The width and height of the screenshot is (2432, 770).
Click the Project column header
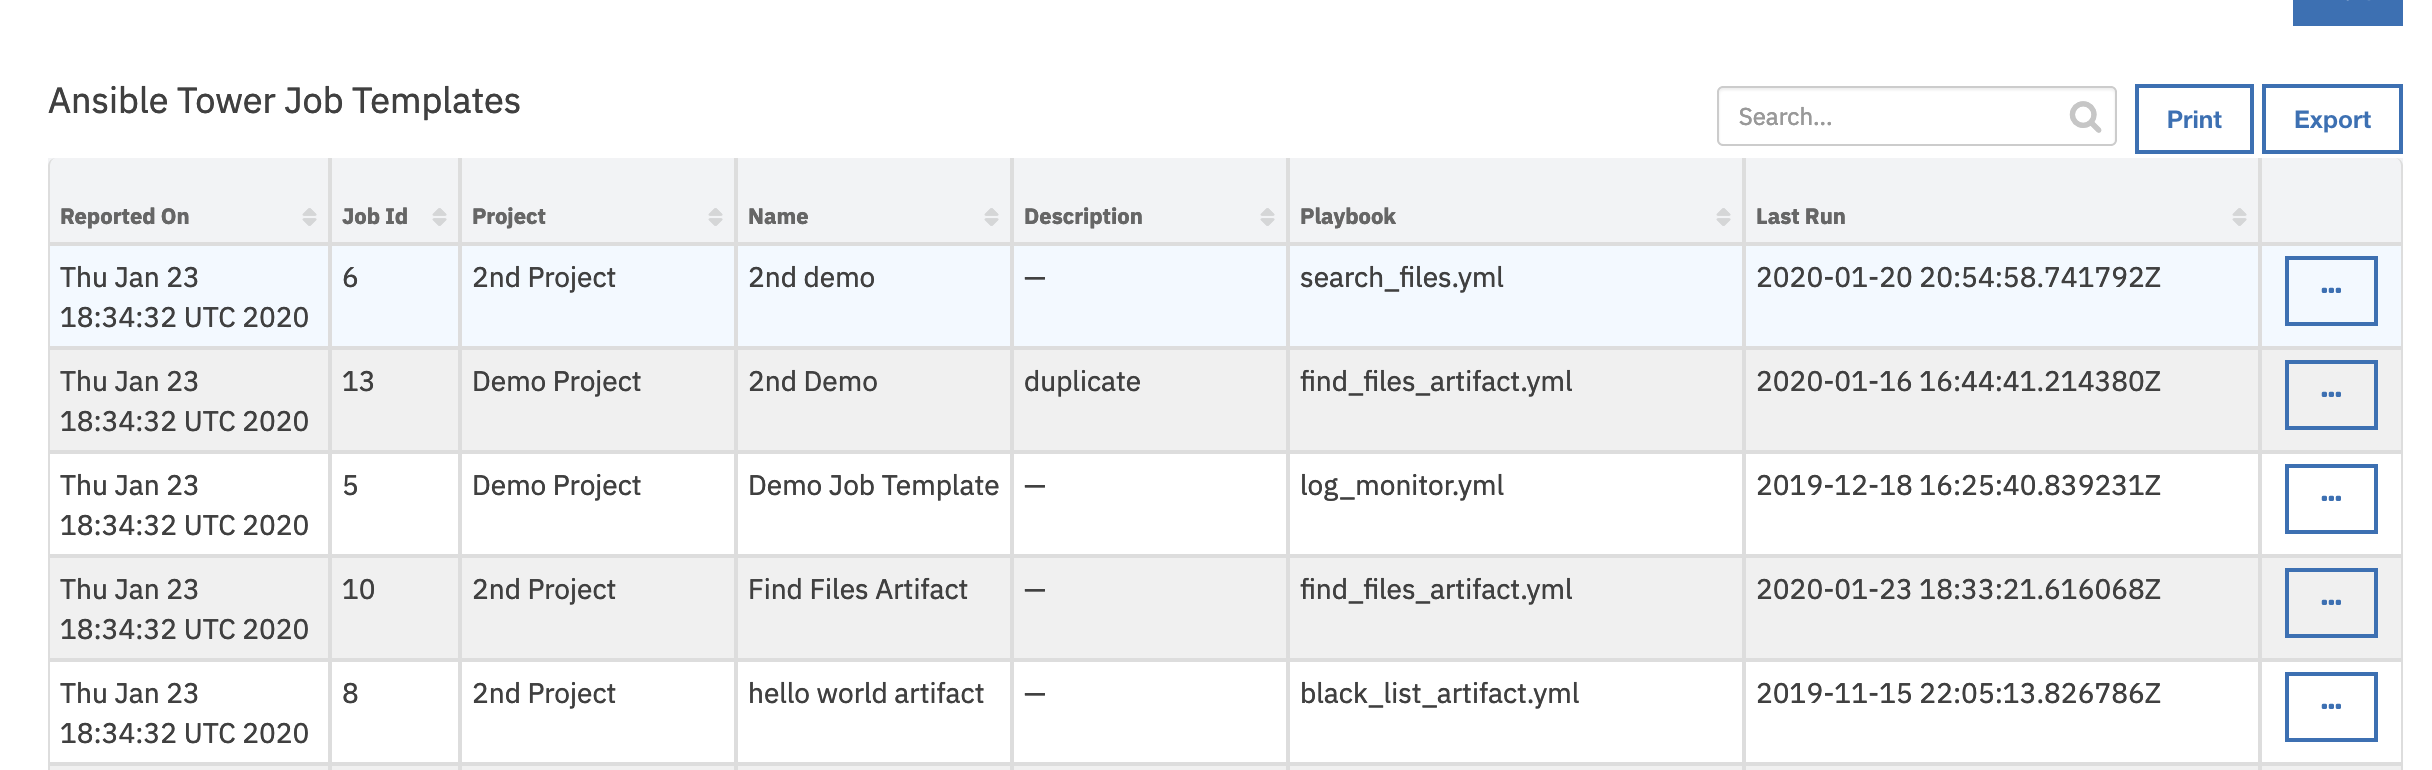coord(598,203)
